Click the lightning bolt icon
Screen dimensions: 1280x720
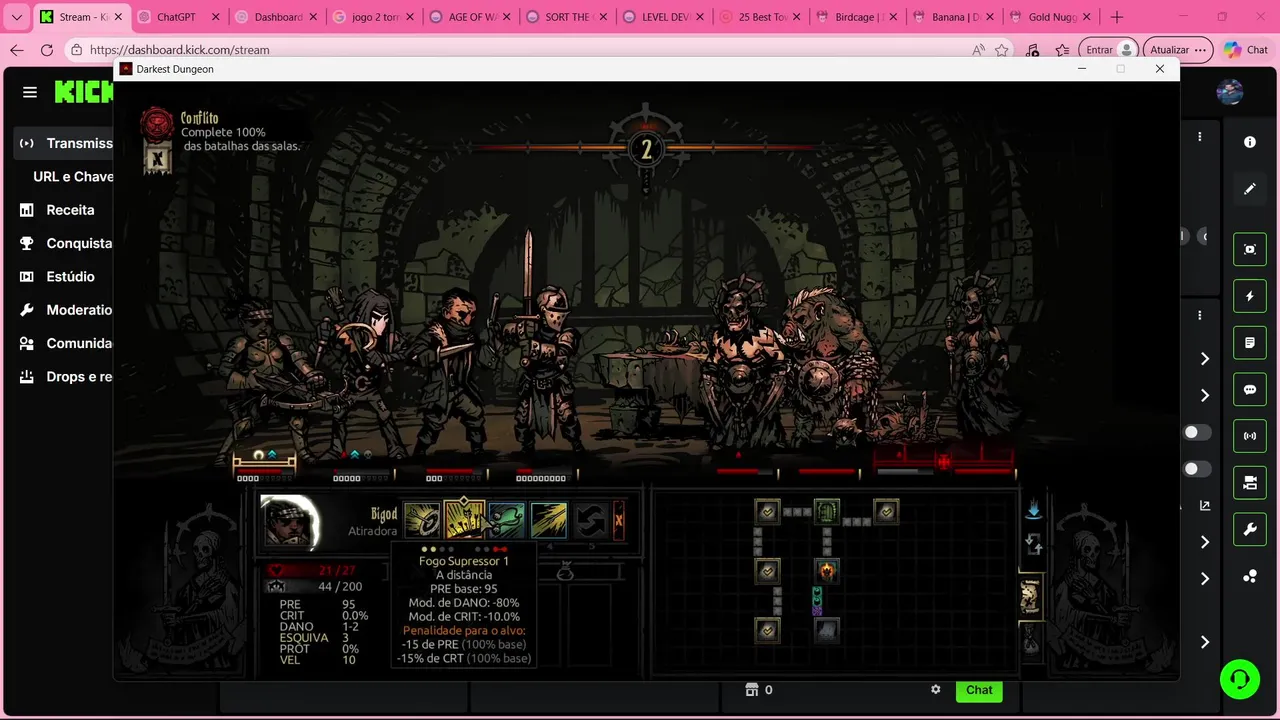tap(1250, 296)
